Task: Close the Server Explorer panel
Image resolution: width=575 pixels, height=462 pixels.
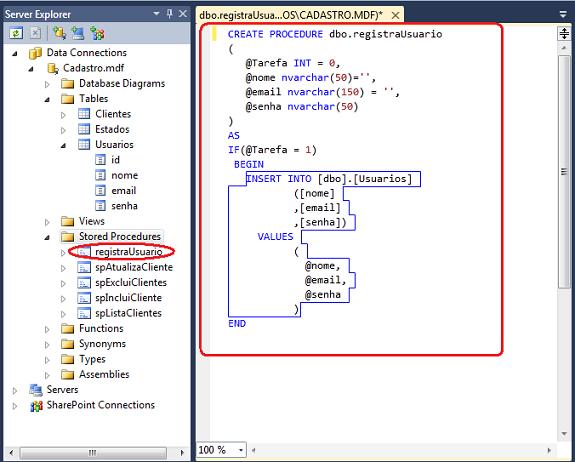Action: (183, 14)
